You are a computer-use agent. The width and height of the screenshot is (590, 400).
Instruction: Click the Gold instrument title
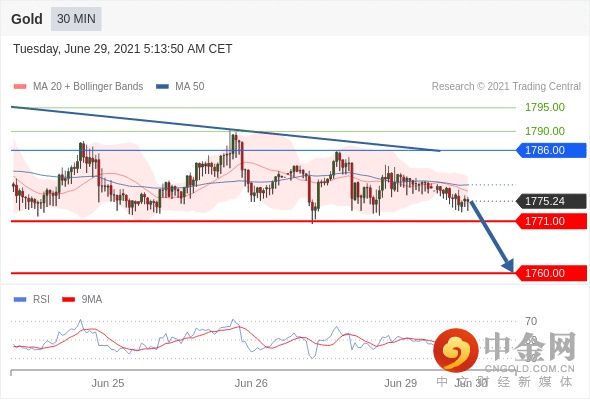point(27,19)
